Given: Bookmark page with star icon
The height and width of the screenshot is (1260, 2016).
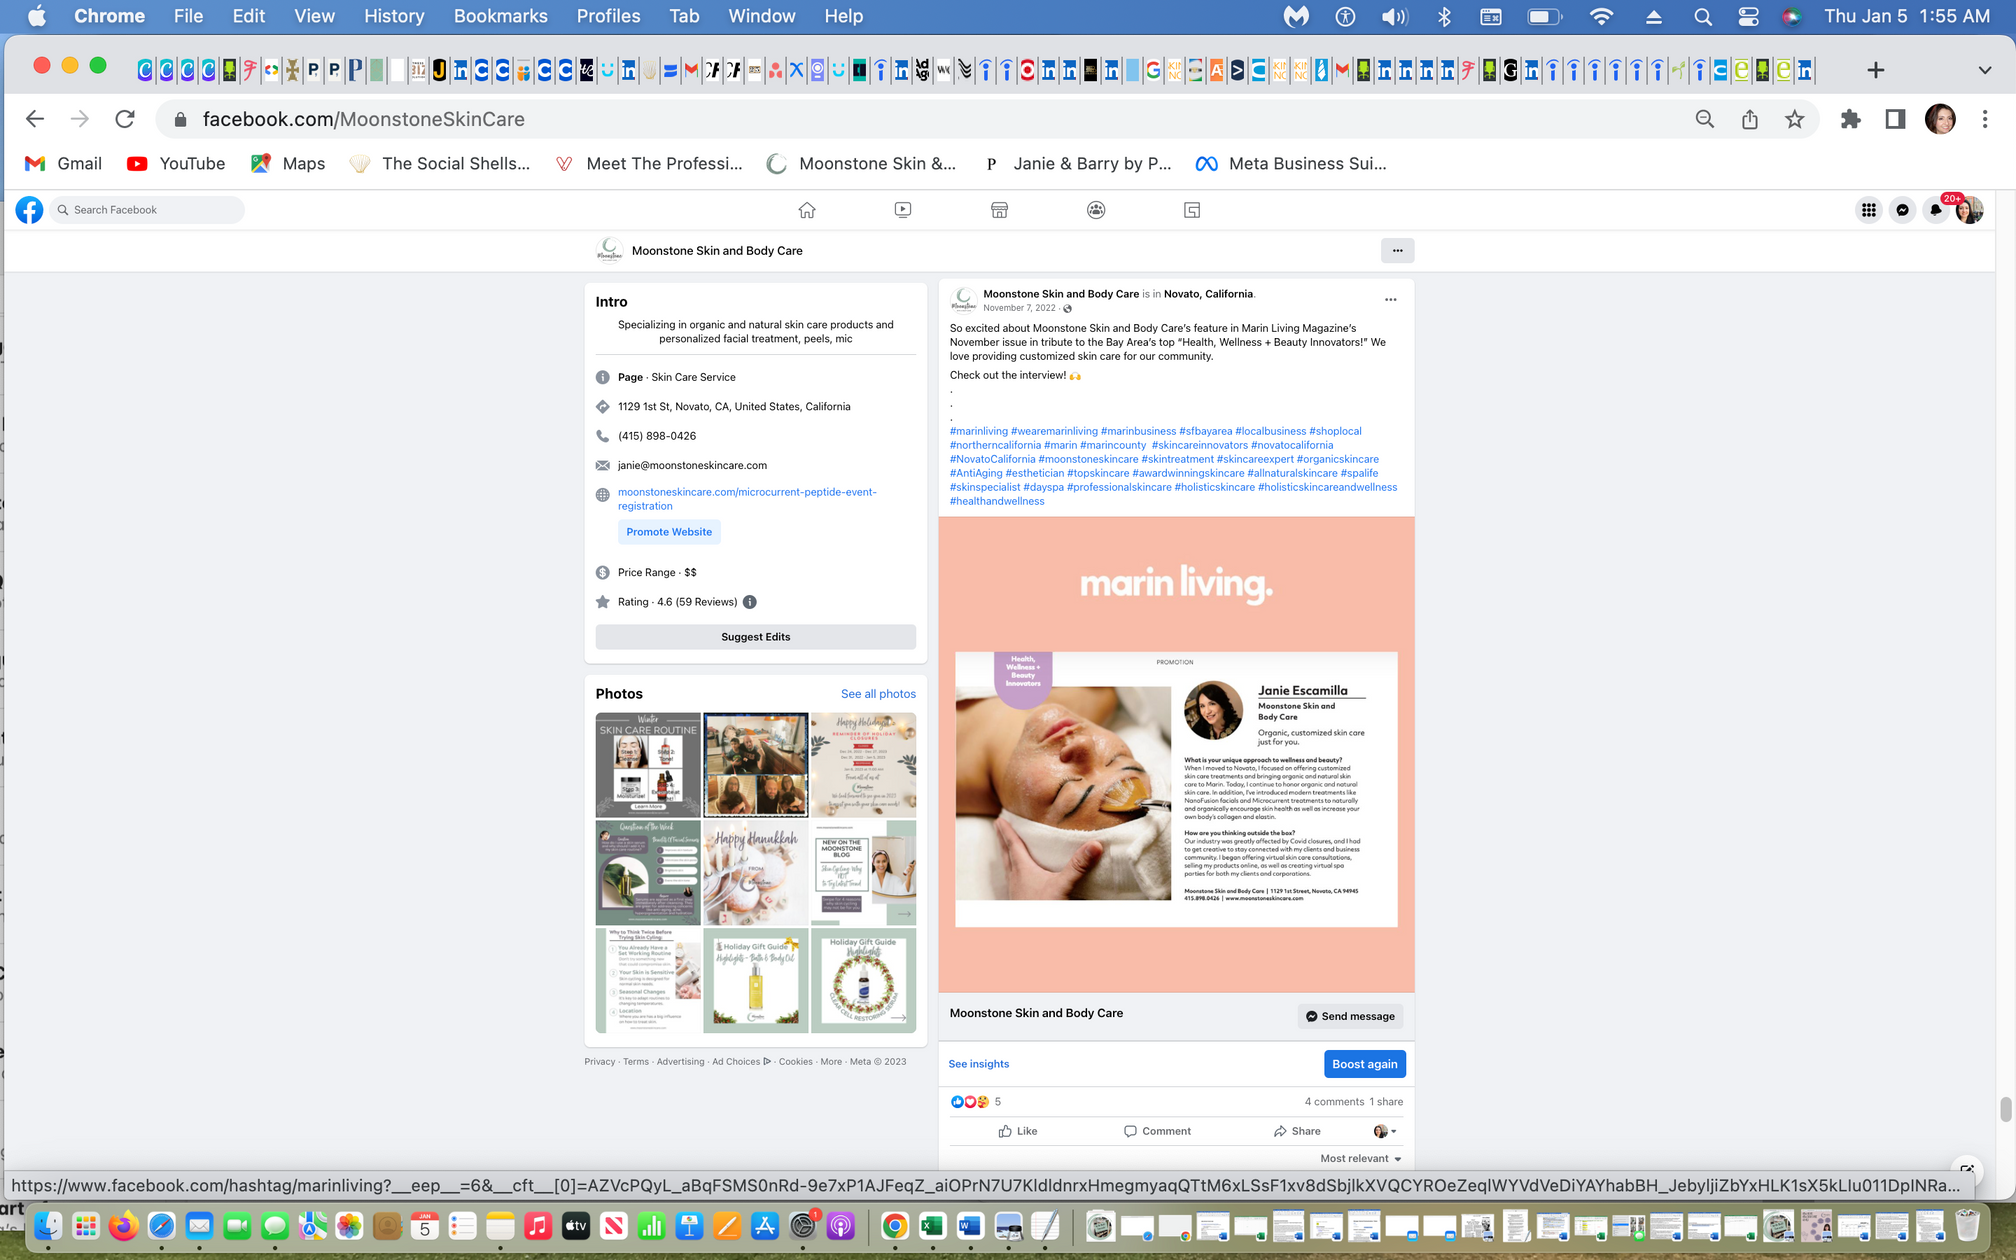Looking at the screenshot, I should [x=1795, y=119].
